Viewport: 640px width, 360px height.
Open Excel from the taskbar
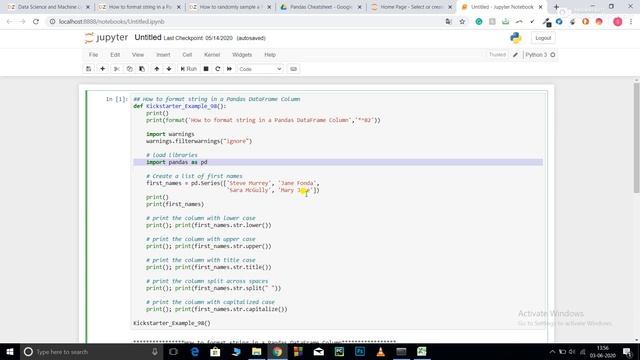[422, 351]
